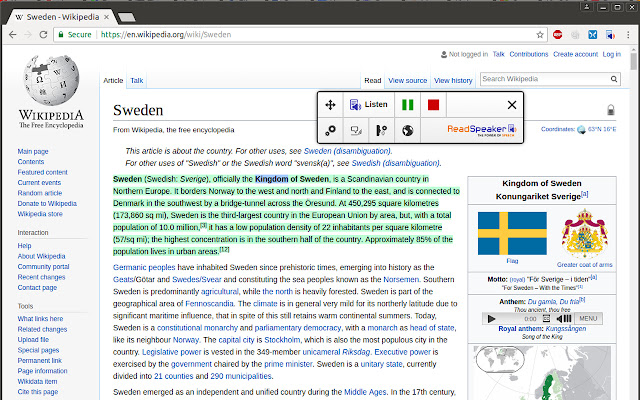The width and height of the screenshot is (640, 400).
Task: Bookmark this page with the star icon
Action: (540, 34)
